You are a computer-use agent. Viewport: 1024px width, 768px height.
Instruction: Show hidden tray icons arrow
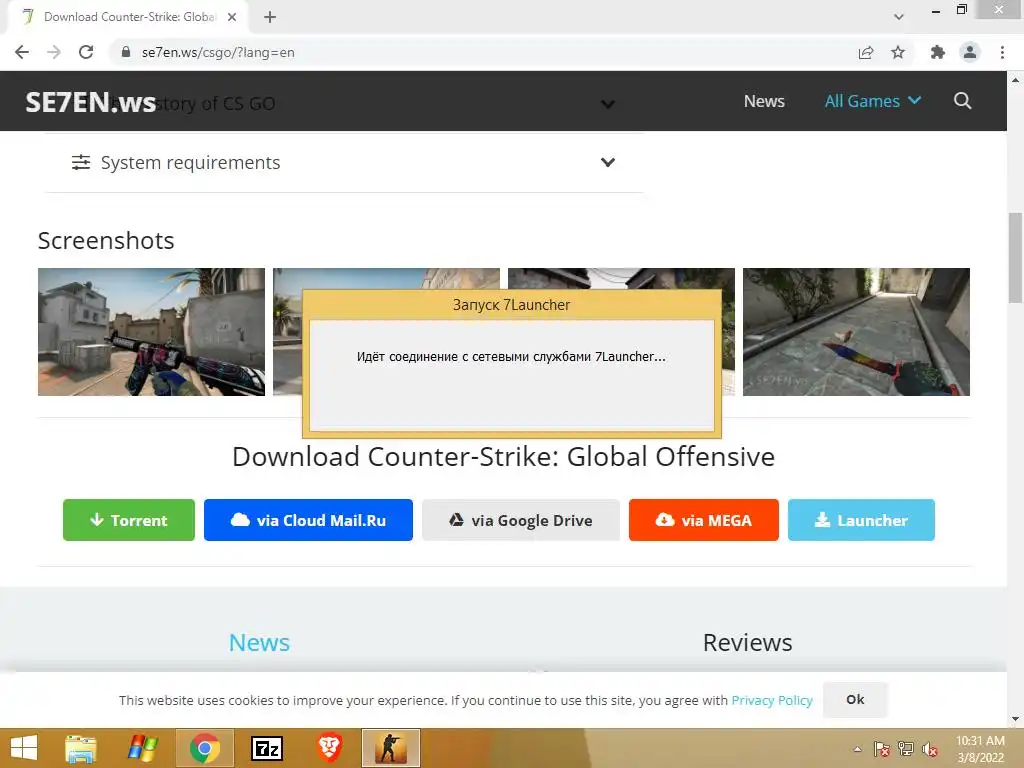coord(857,749)
